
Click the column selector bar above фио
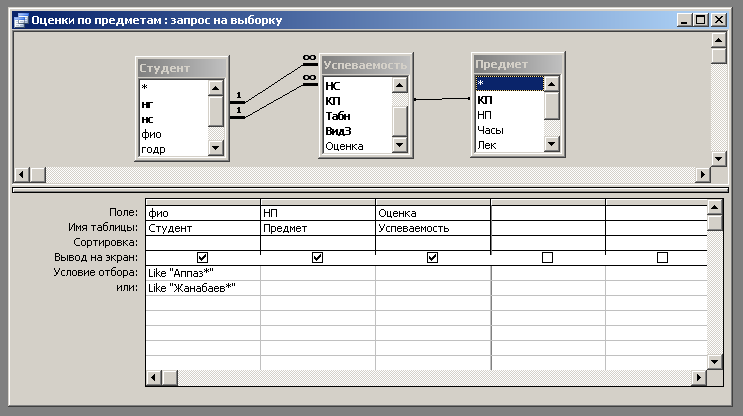[203, 202]
